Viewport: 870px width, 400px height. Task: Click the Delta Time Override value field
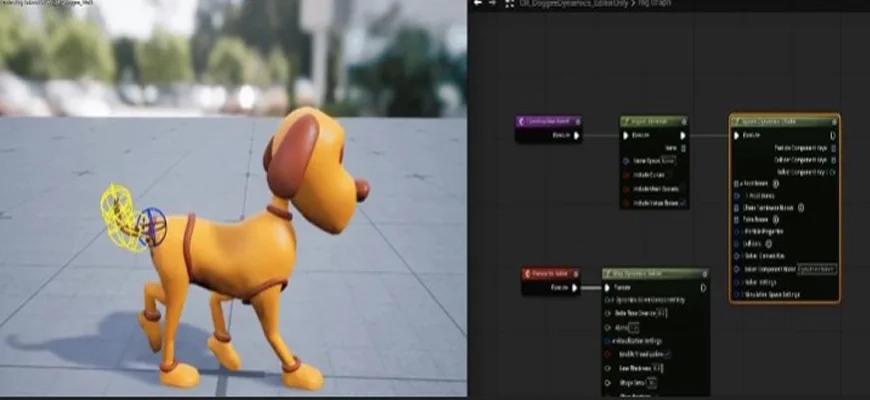pyautogui.click(x=660, y=313)
